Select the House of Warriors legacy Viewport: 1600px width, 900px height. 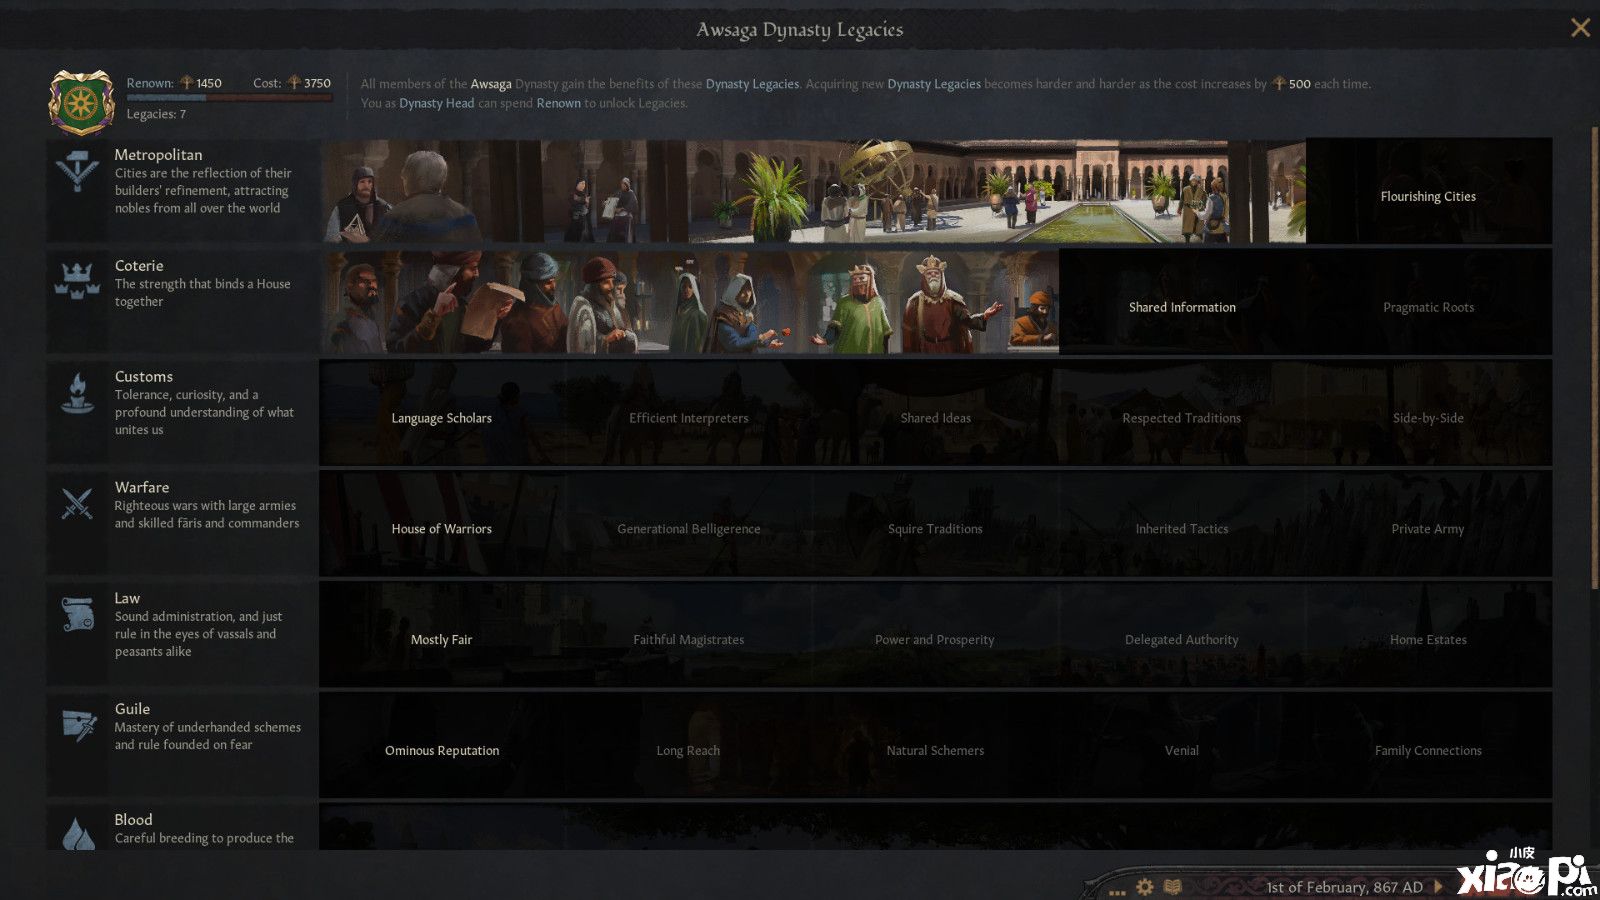tap(442, 524)
